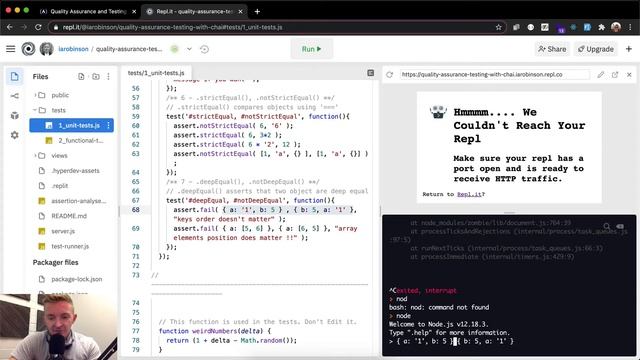The height and width of the screenshot is (360, 640).
Task: Open preview in new tab icon
Action: point(615,75)
